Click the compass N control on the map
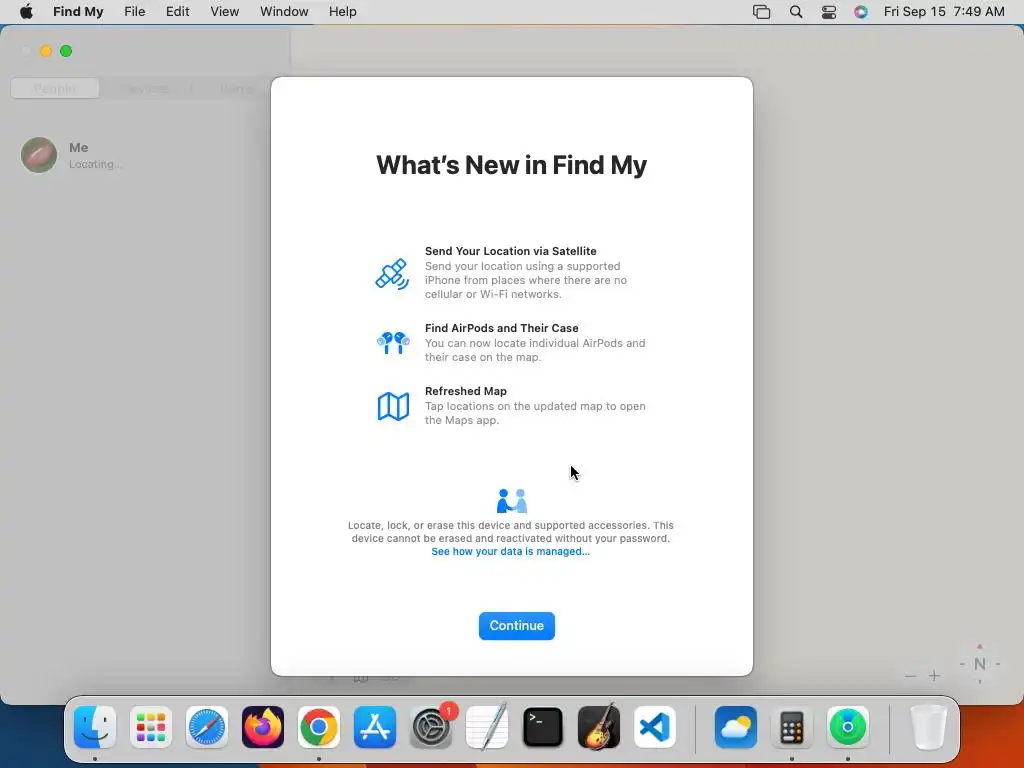 pos(980,664)
